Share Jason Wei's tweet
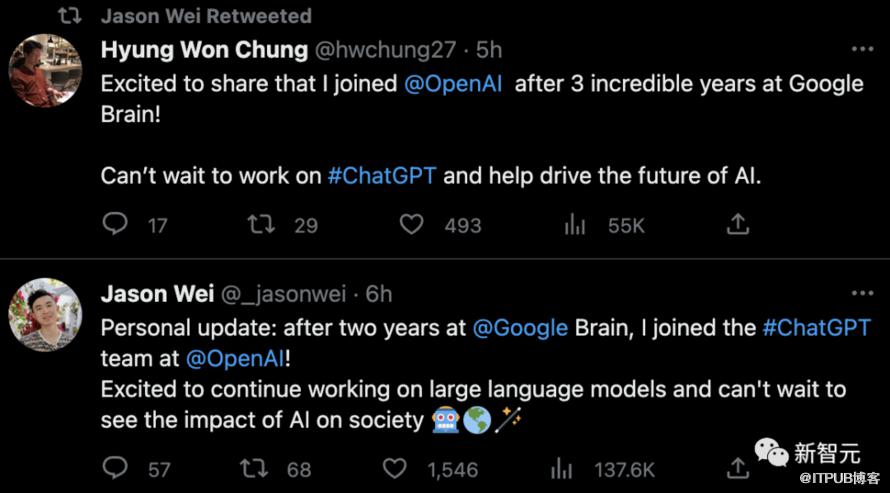This screenshot has width=890, height=493. [738, 469]
